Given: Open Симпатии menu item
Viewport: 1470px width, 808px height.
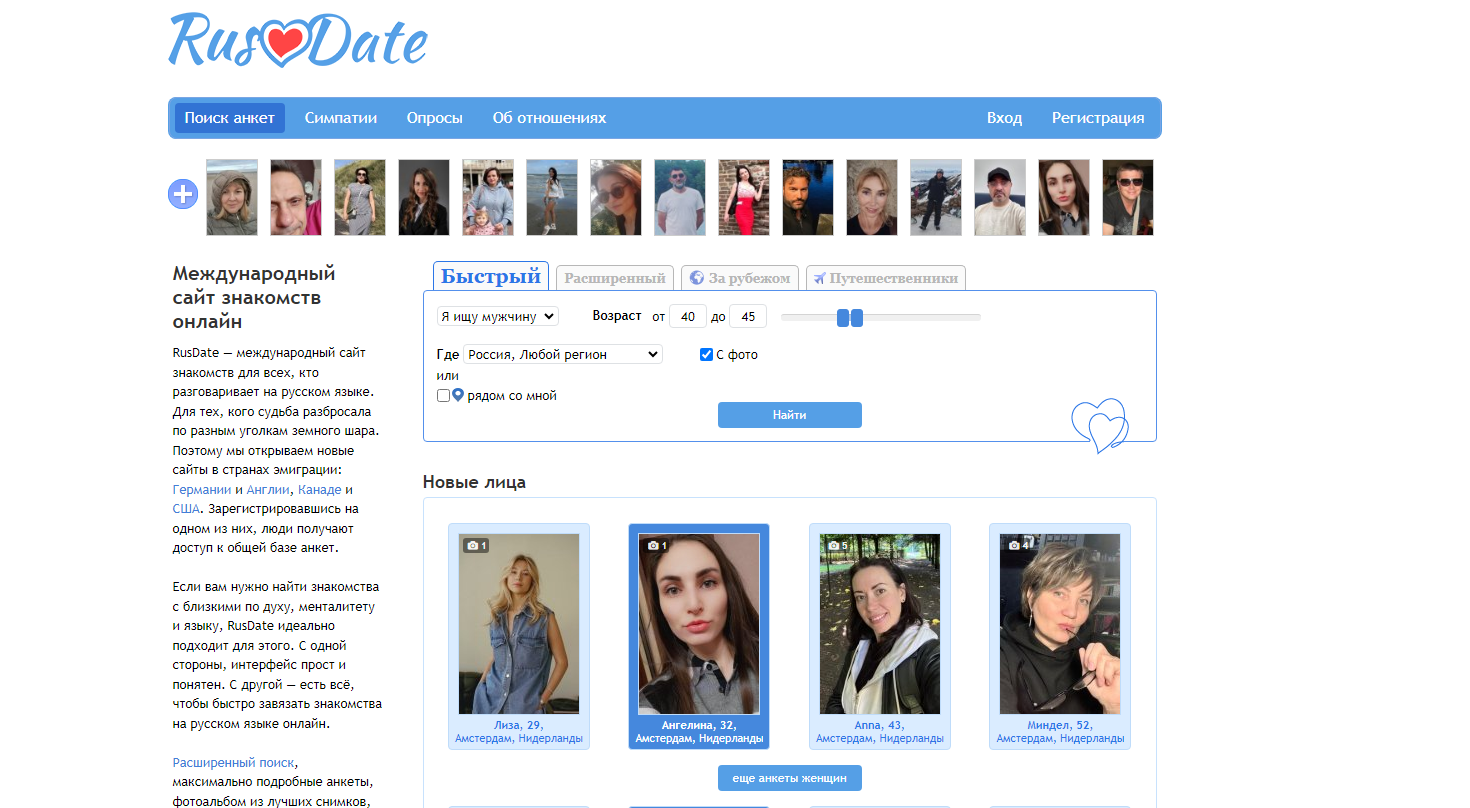Looking at the screenshot, I should 341,118.
